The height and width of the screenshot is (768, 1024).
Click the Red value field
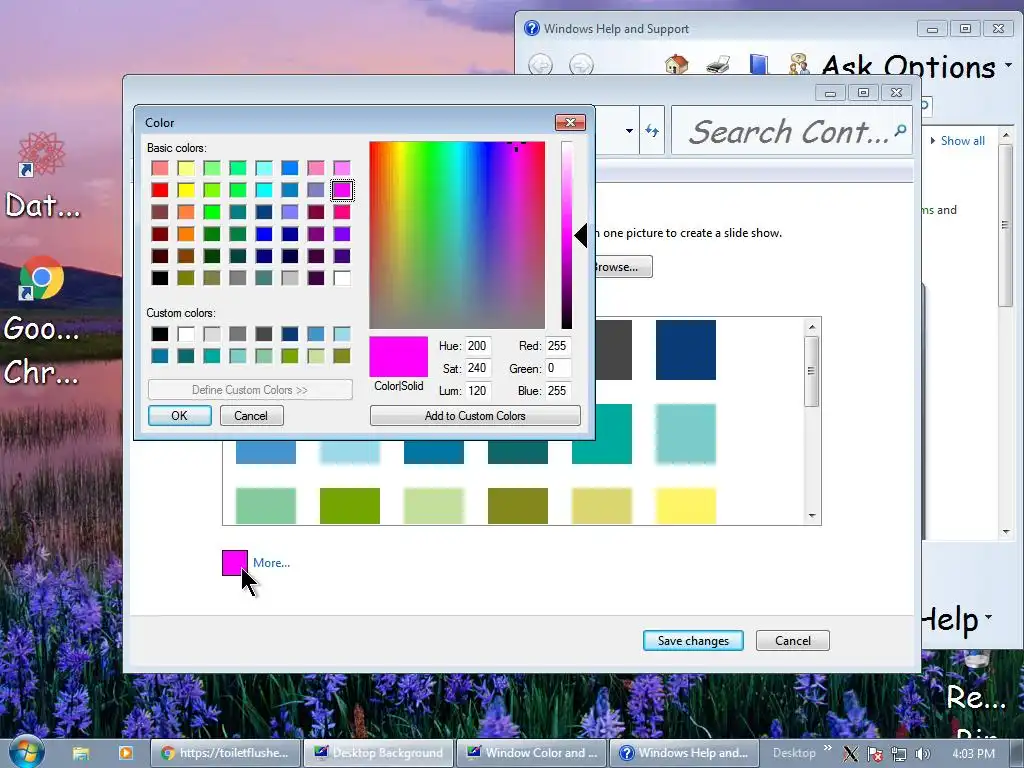tap(558, 346)
